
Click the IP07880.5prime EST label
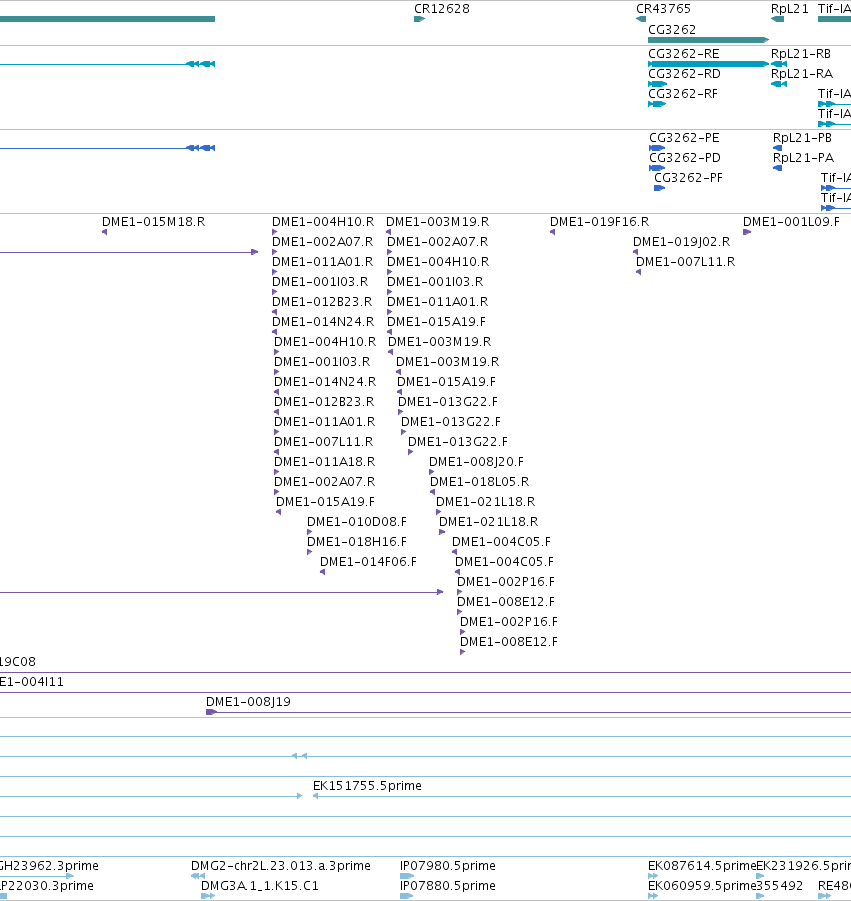[x=448, y=886]
